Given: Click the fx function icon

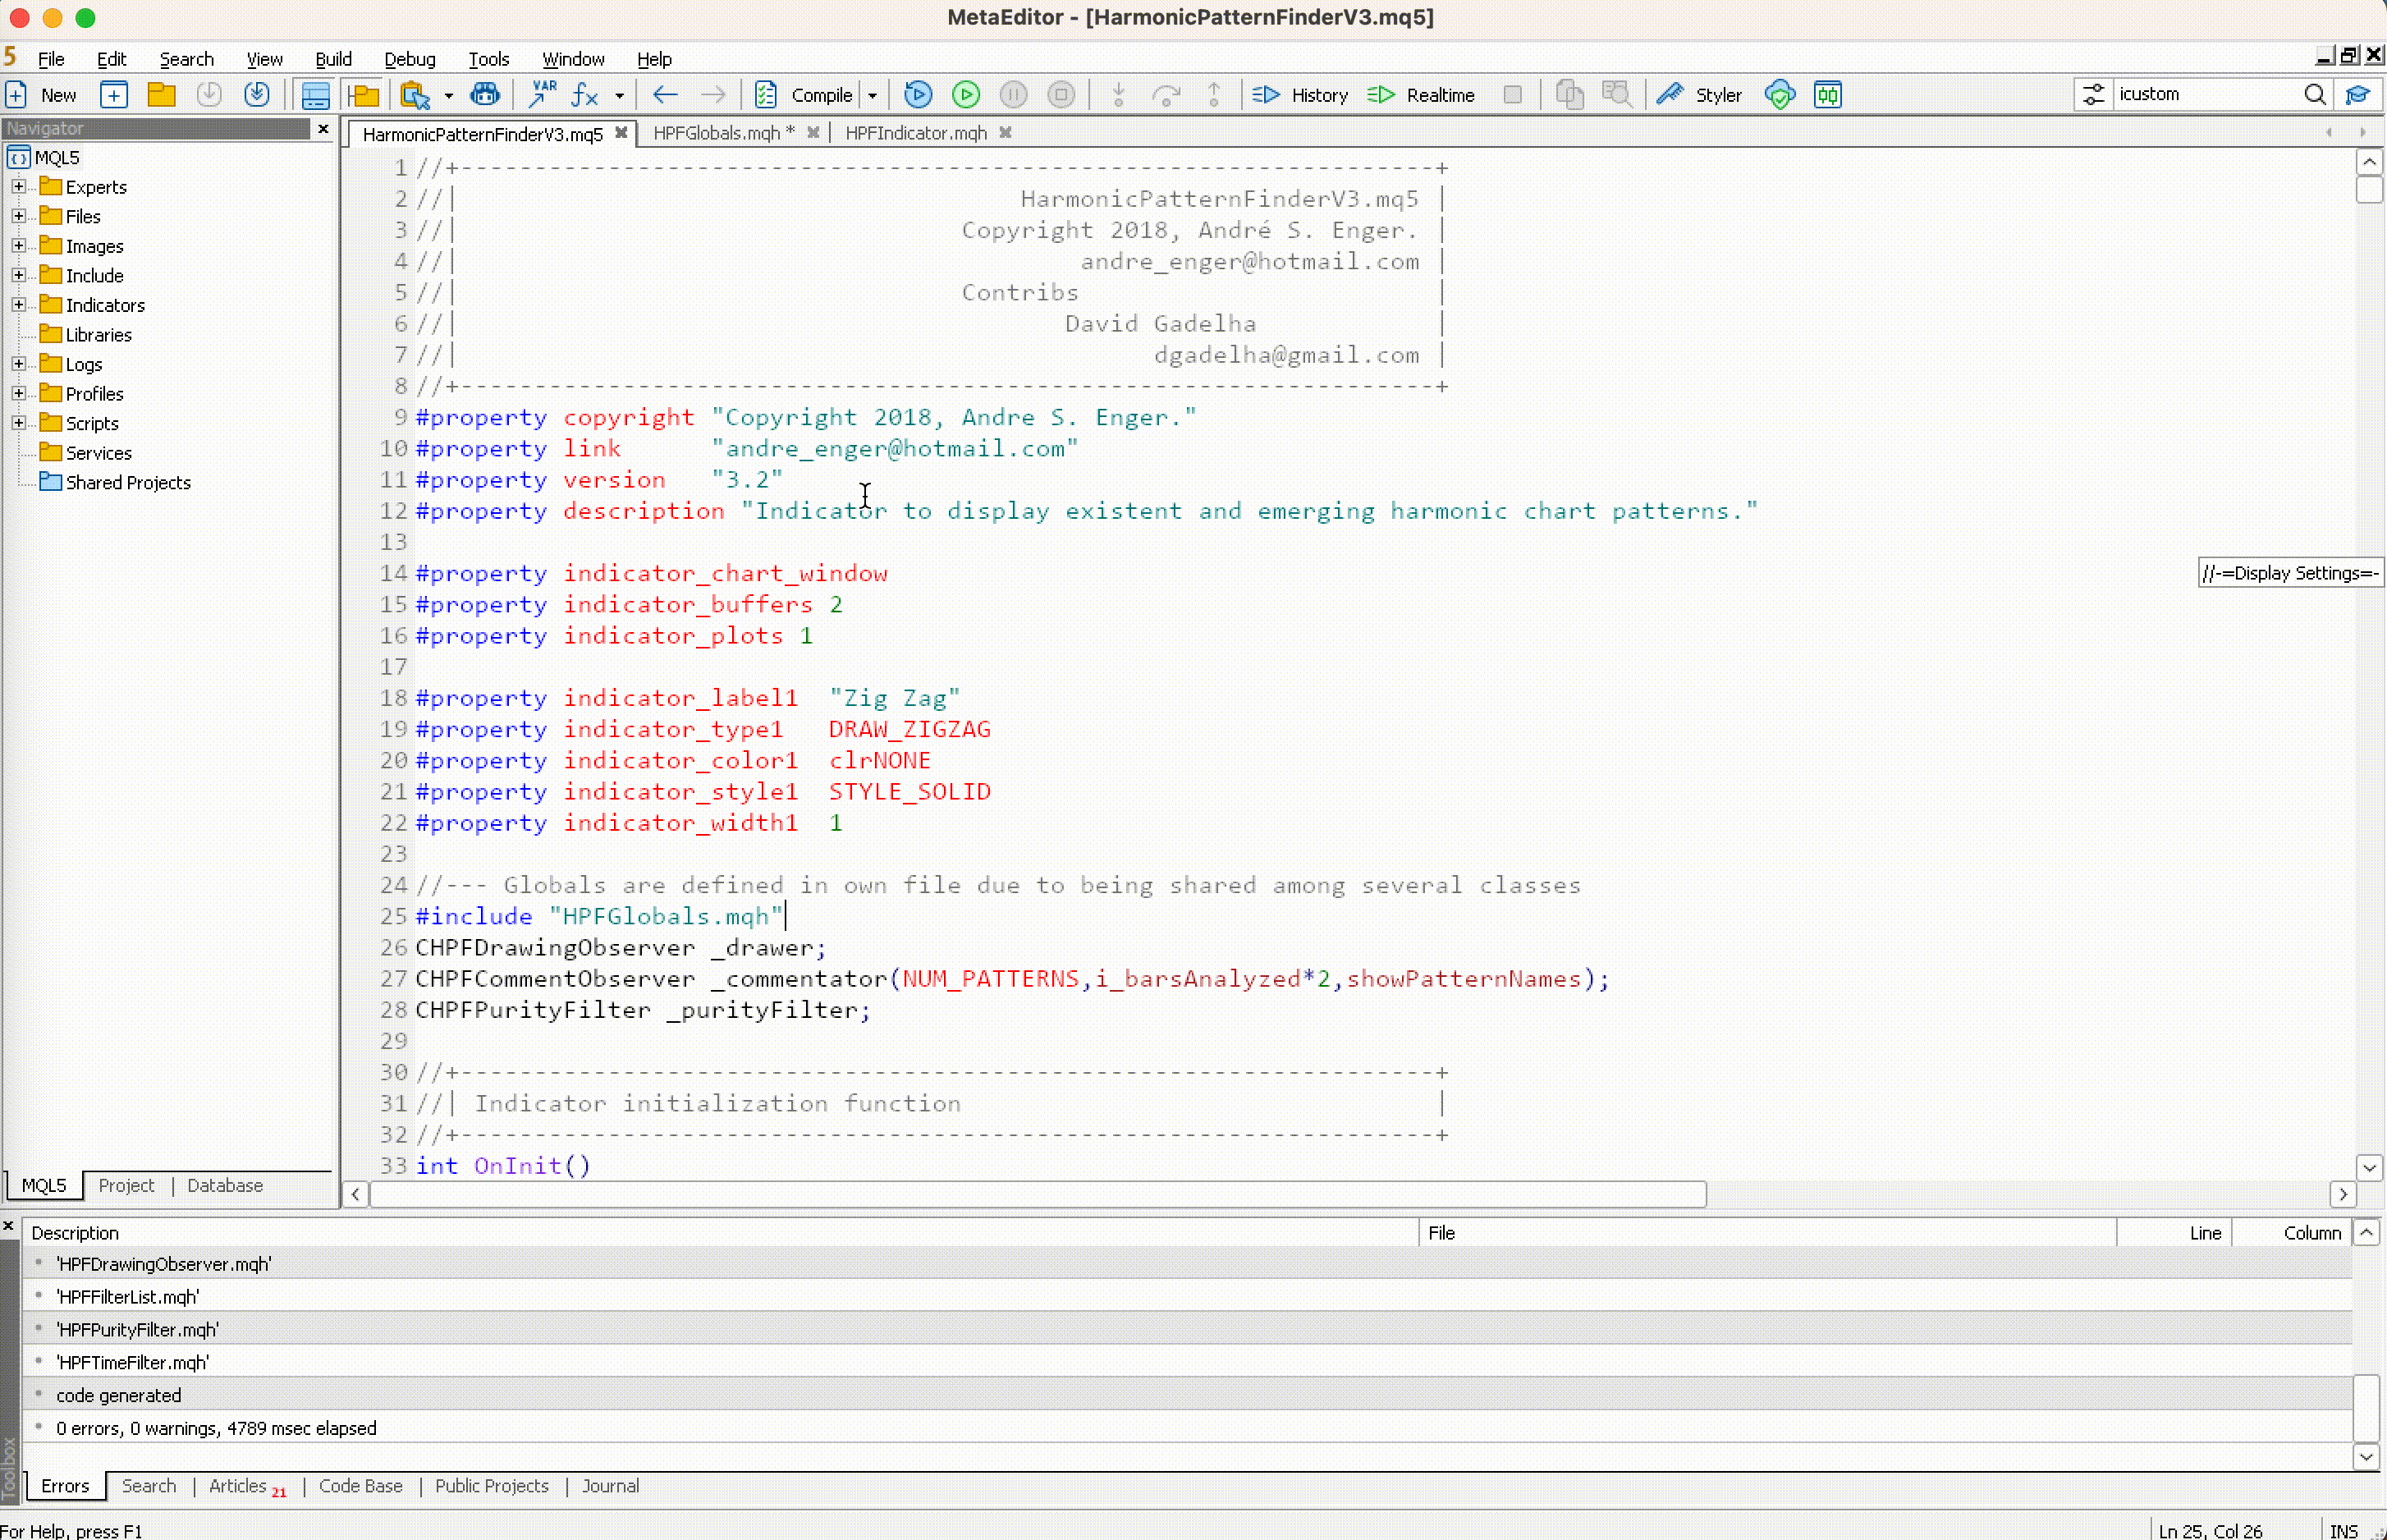Looking at the screenshot, I should pos(585,95).
